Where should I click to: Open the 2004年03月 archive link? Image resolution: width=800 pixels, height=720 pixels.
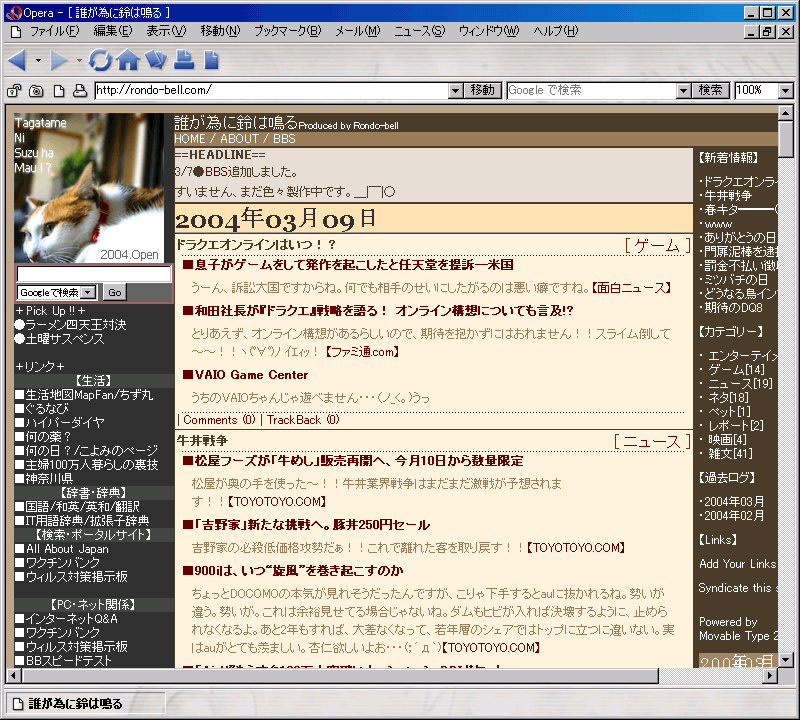click(734, 502)
